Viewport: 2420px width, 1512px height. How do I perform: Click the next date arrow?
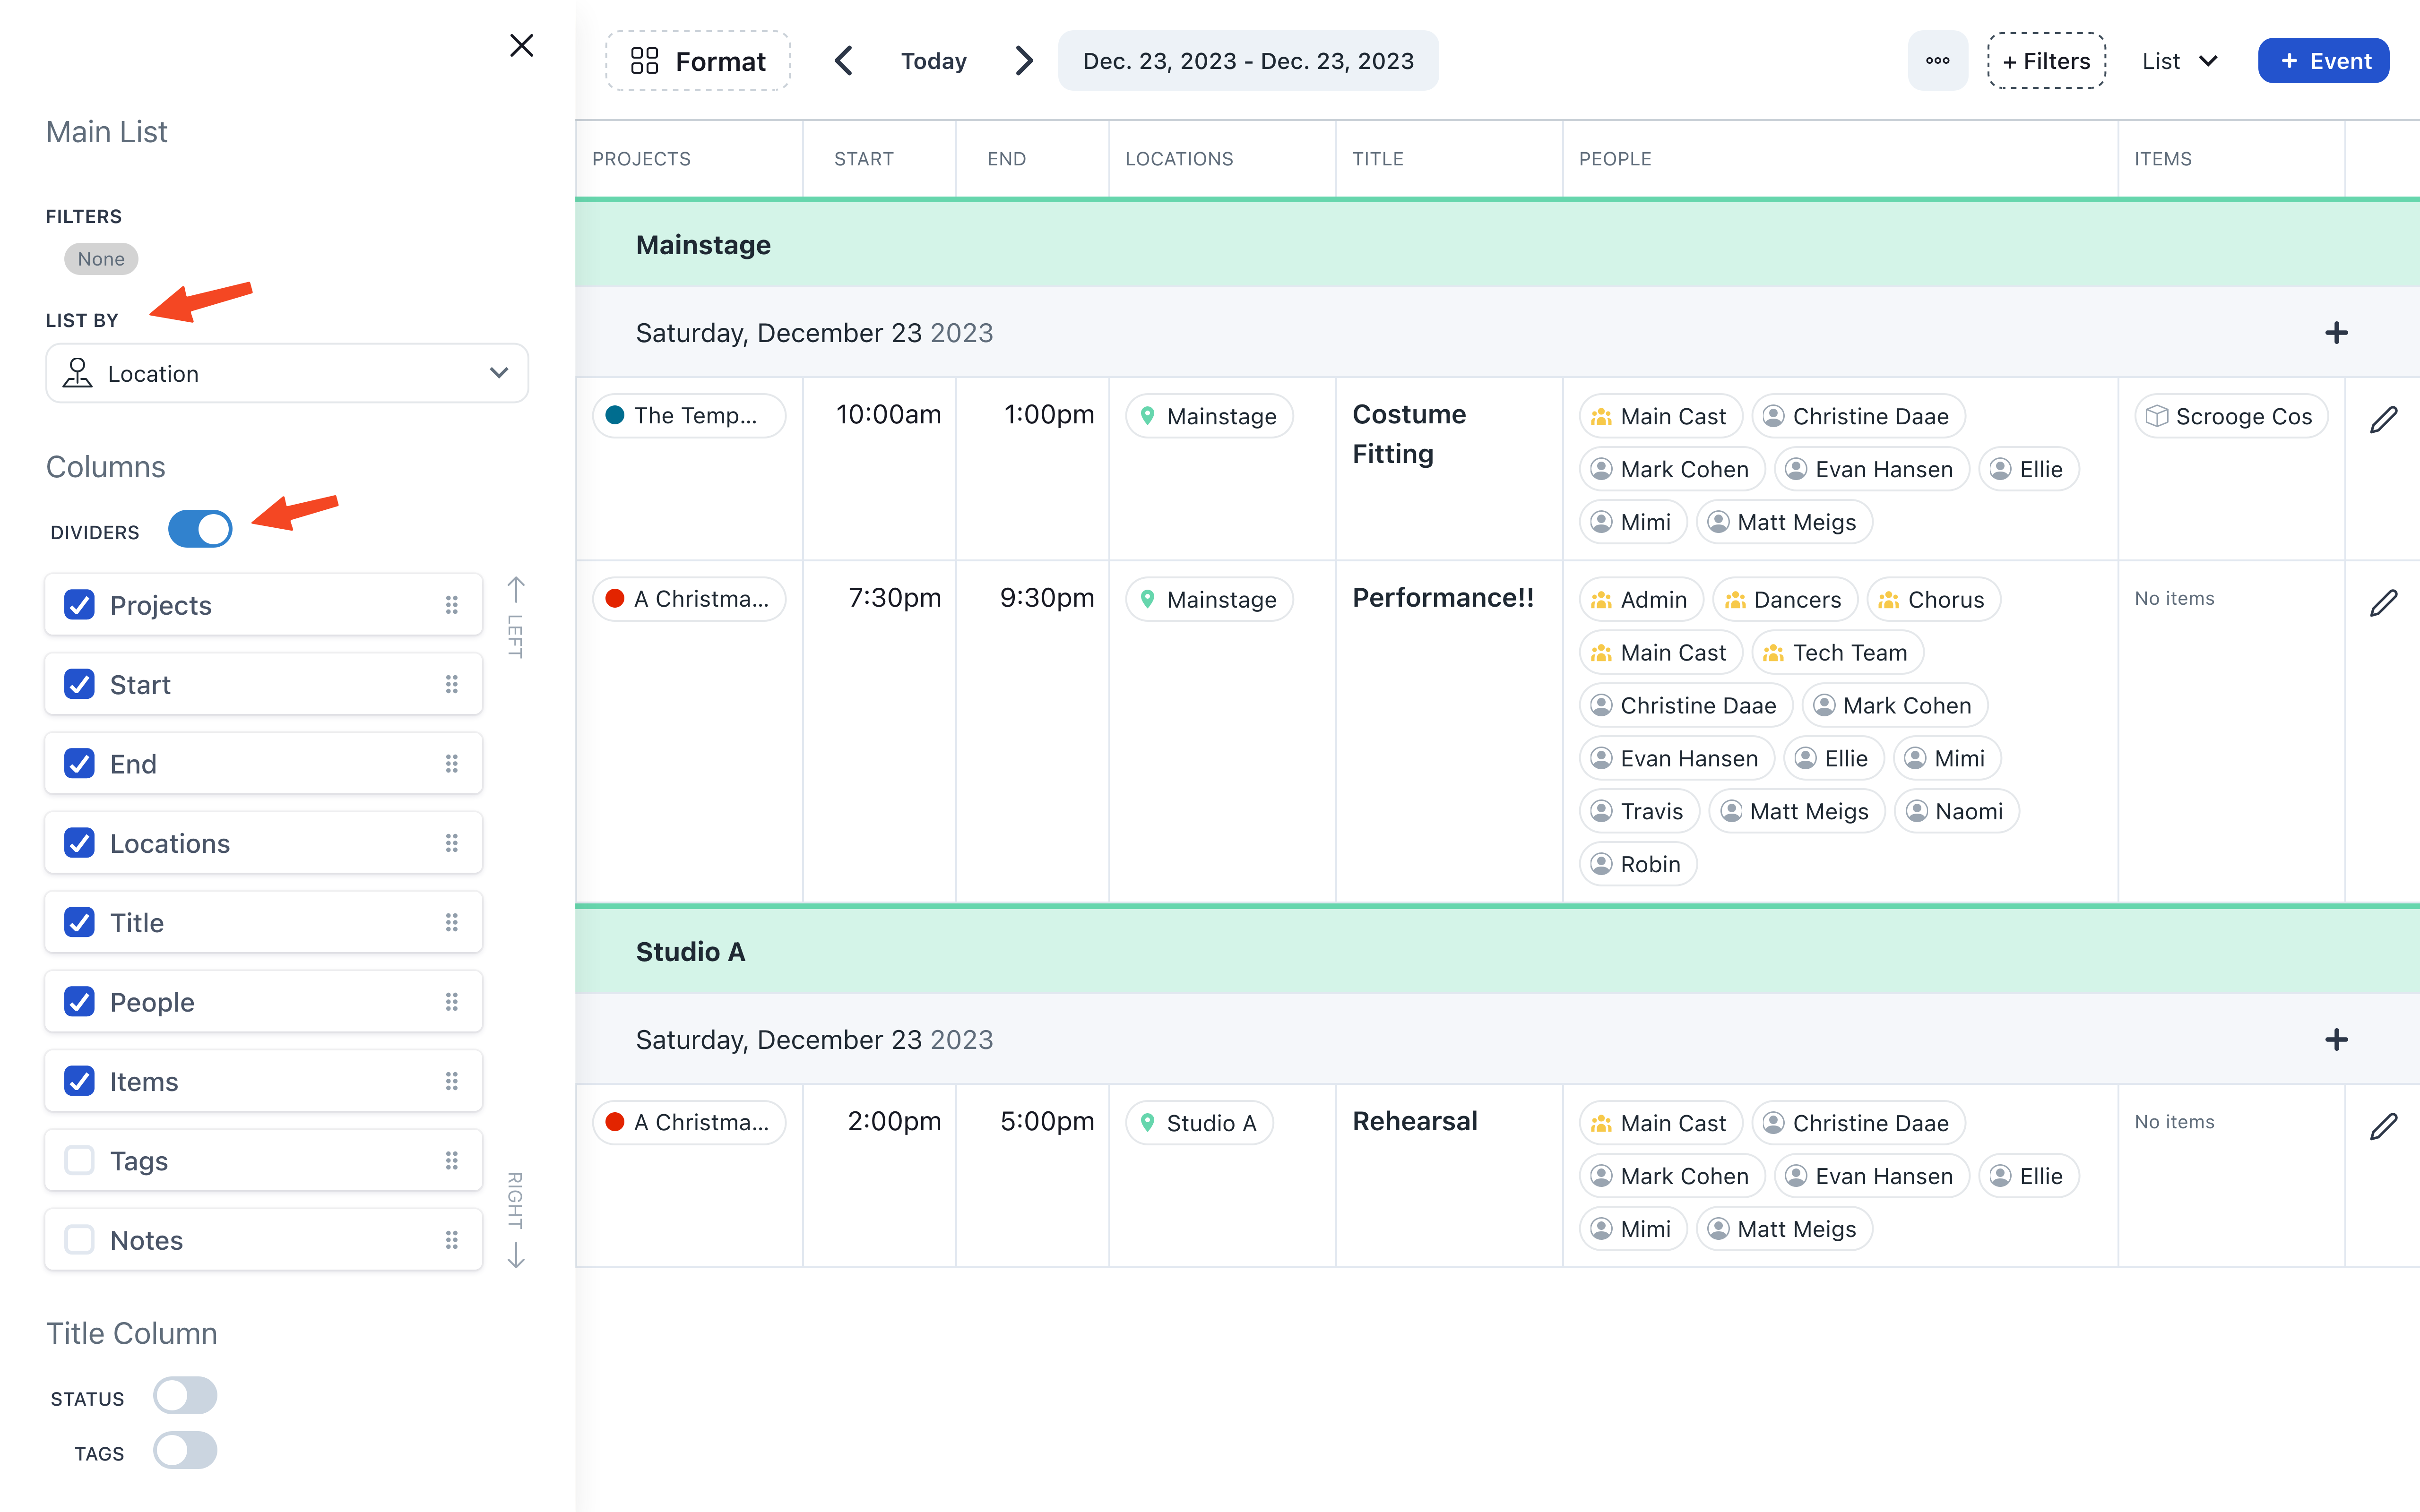coord(1023,61)
